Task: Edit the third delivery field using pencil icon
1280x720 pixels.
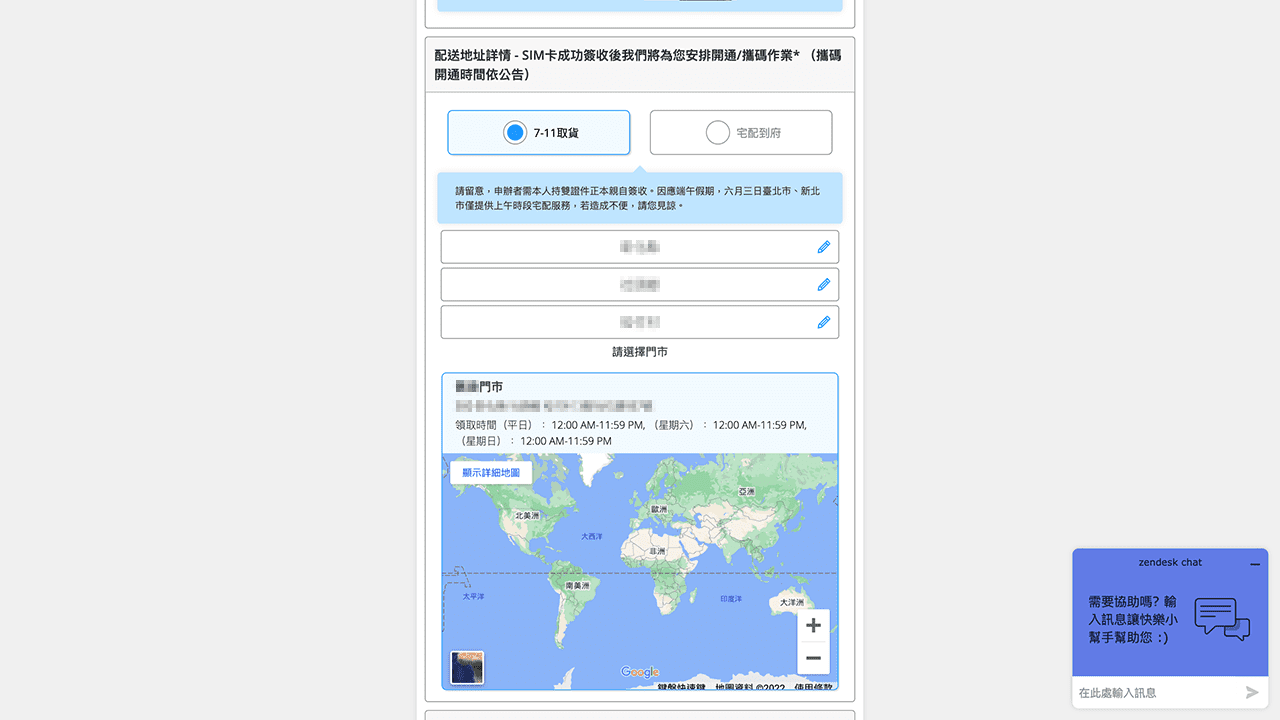Action: tap(823, 322)
